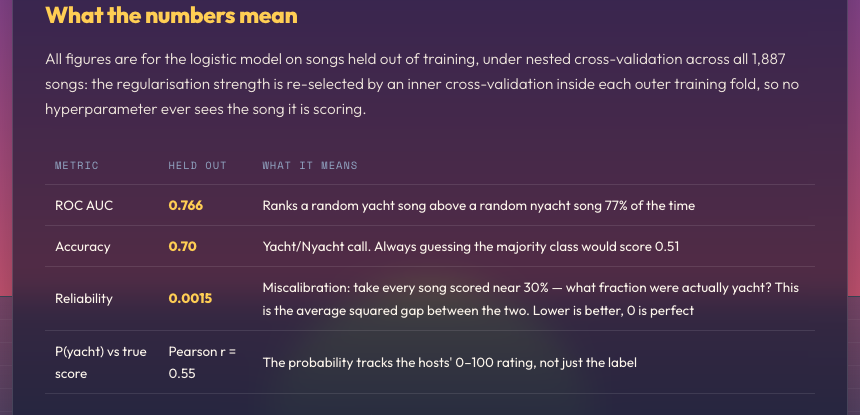Image resolution: width=860 pixels, height=415 pixels.
Task: Click the Accuracy metric label
Action: tap(82, 247)
